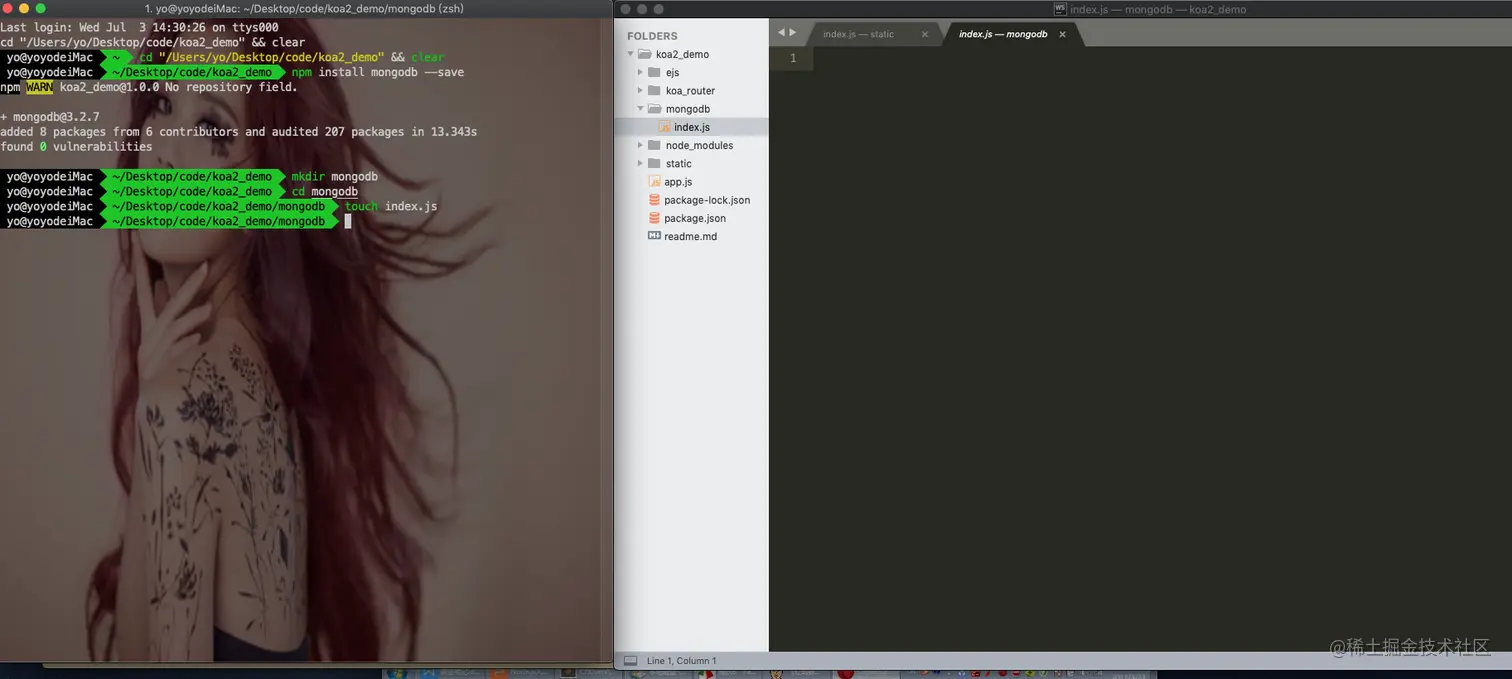Click '+ mongodb@3.2.7' line in Terminal

50,117
